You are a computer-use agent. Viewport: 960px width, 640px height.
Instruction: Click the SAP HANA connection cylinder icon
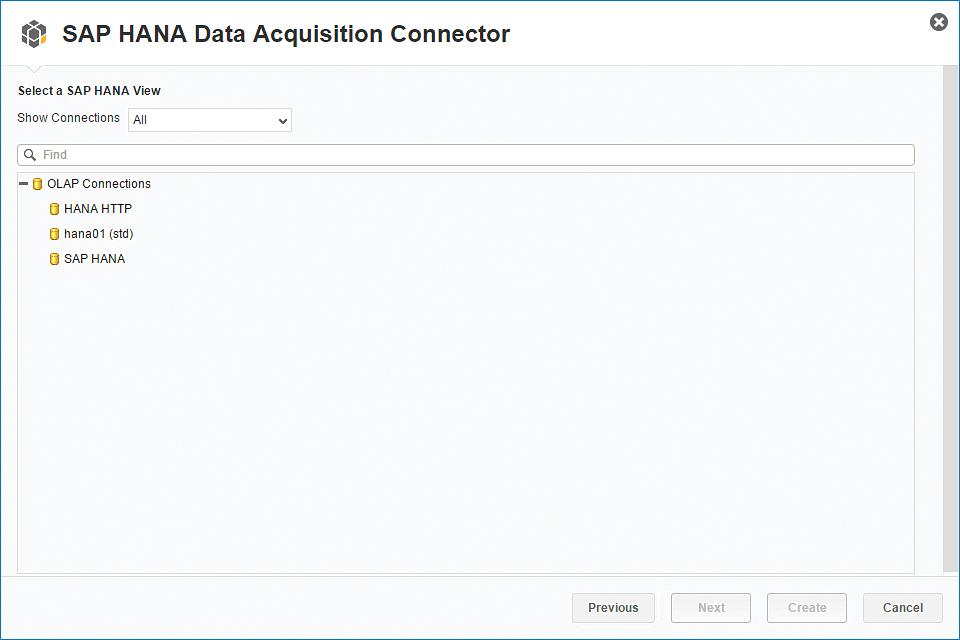point(54,259)
